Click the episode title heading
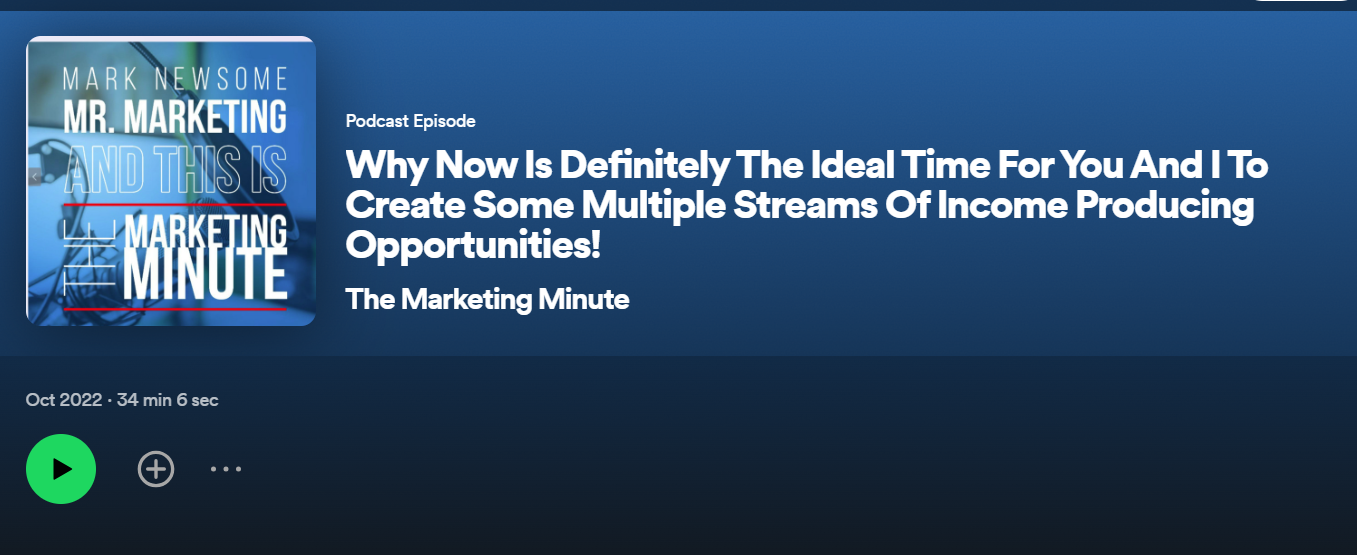Screen dimensions: 1357x555 (x=806, y=204)
